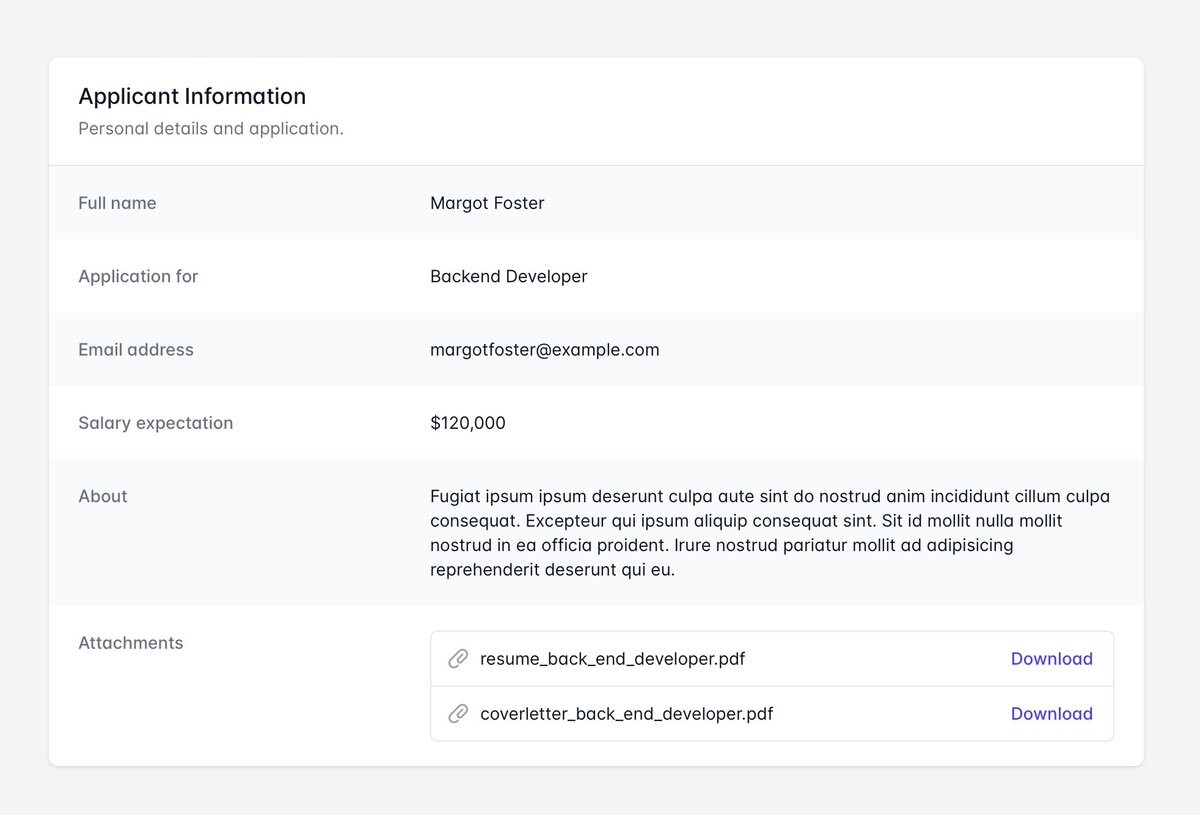
Task: Select the coverletter_back_end_developer.pdf file name
Action: [x=626, y=714]
